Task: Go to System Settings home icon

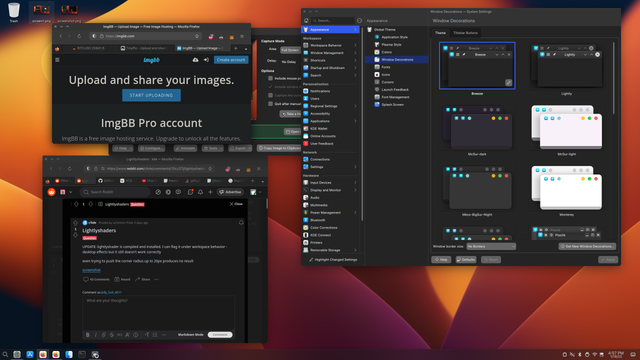Action: tap(306, 20)
